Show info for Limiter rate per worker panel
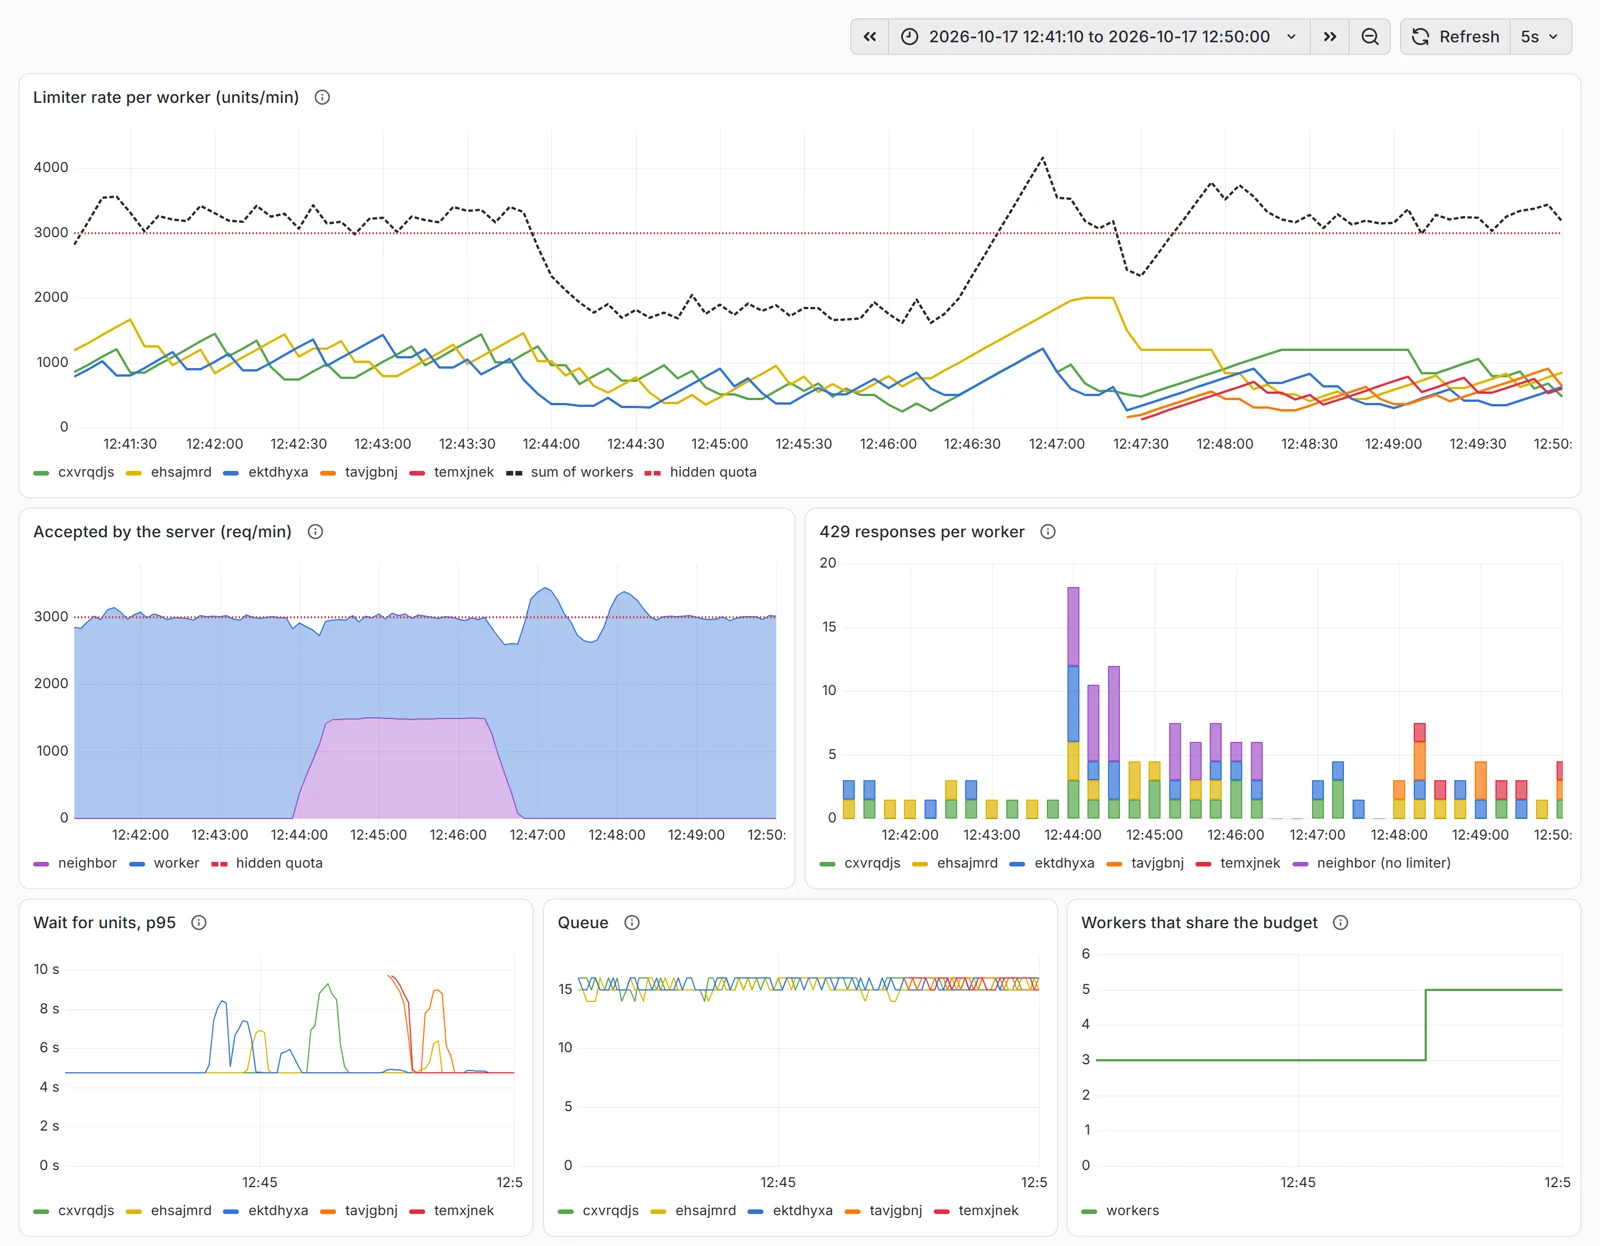 tap(322, 97)
